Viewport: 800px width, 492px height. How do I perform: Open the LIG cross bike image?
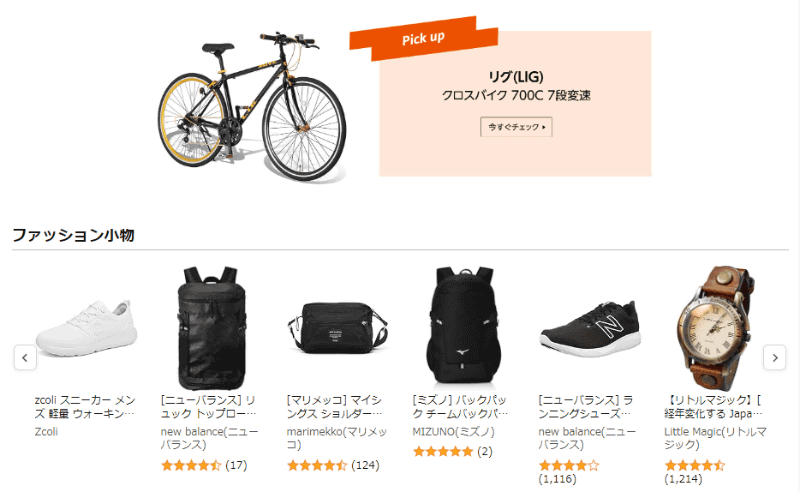pyautogui.click(x=252, y=106)
